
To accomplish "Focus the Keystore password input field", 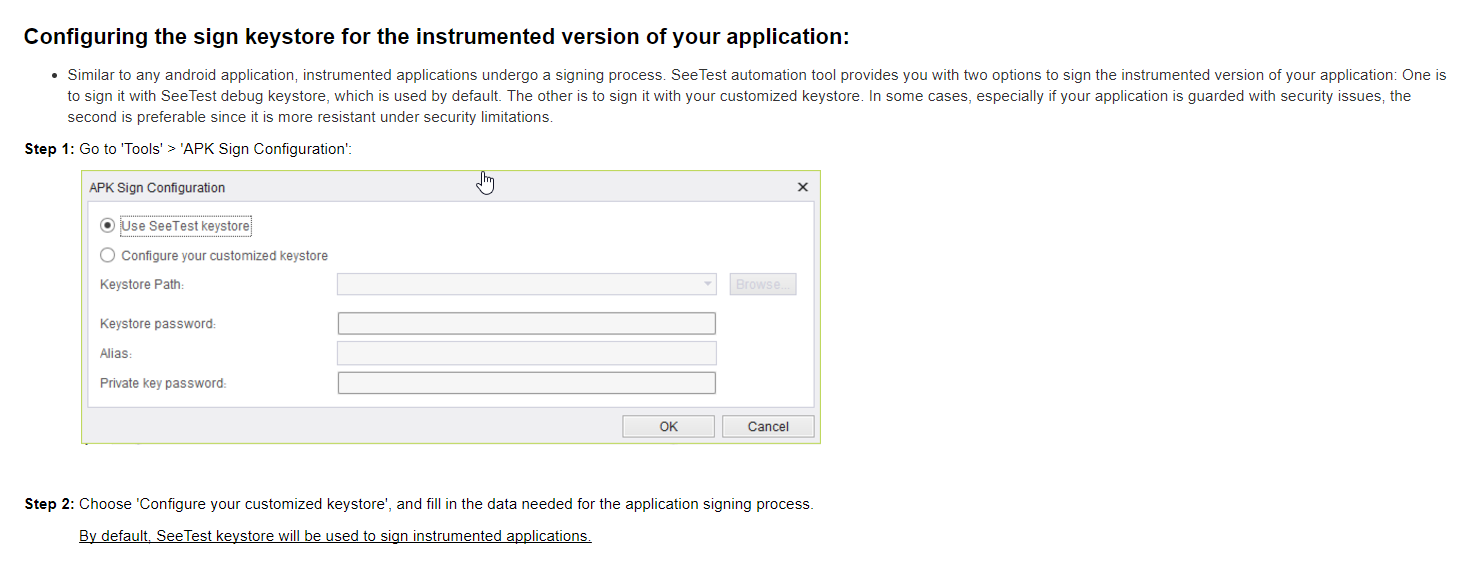I will 526,323.
